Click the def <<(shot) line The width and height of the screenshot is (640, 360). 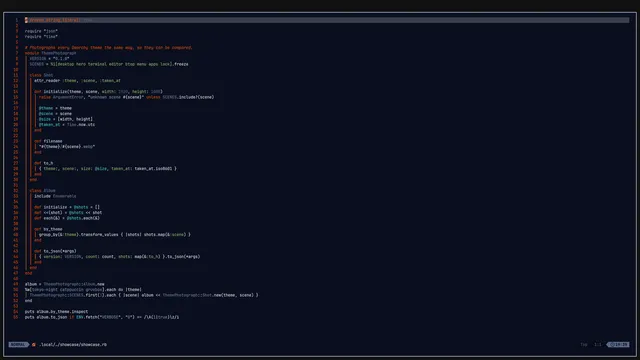68,213
